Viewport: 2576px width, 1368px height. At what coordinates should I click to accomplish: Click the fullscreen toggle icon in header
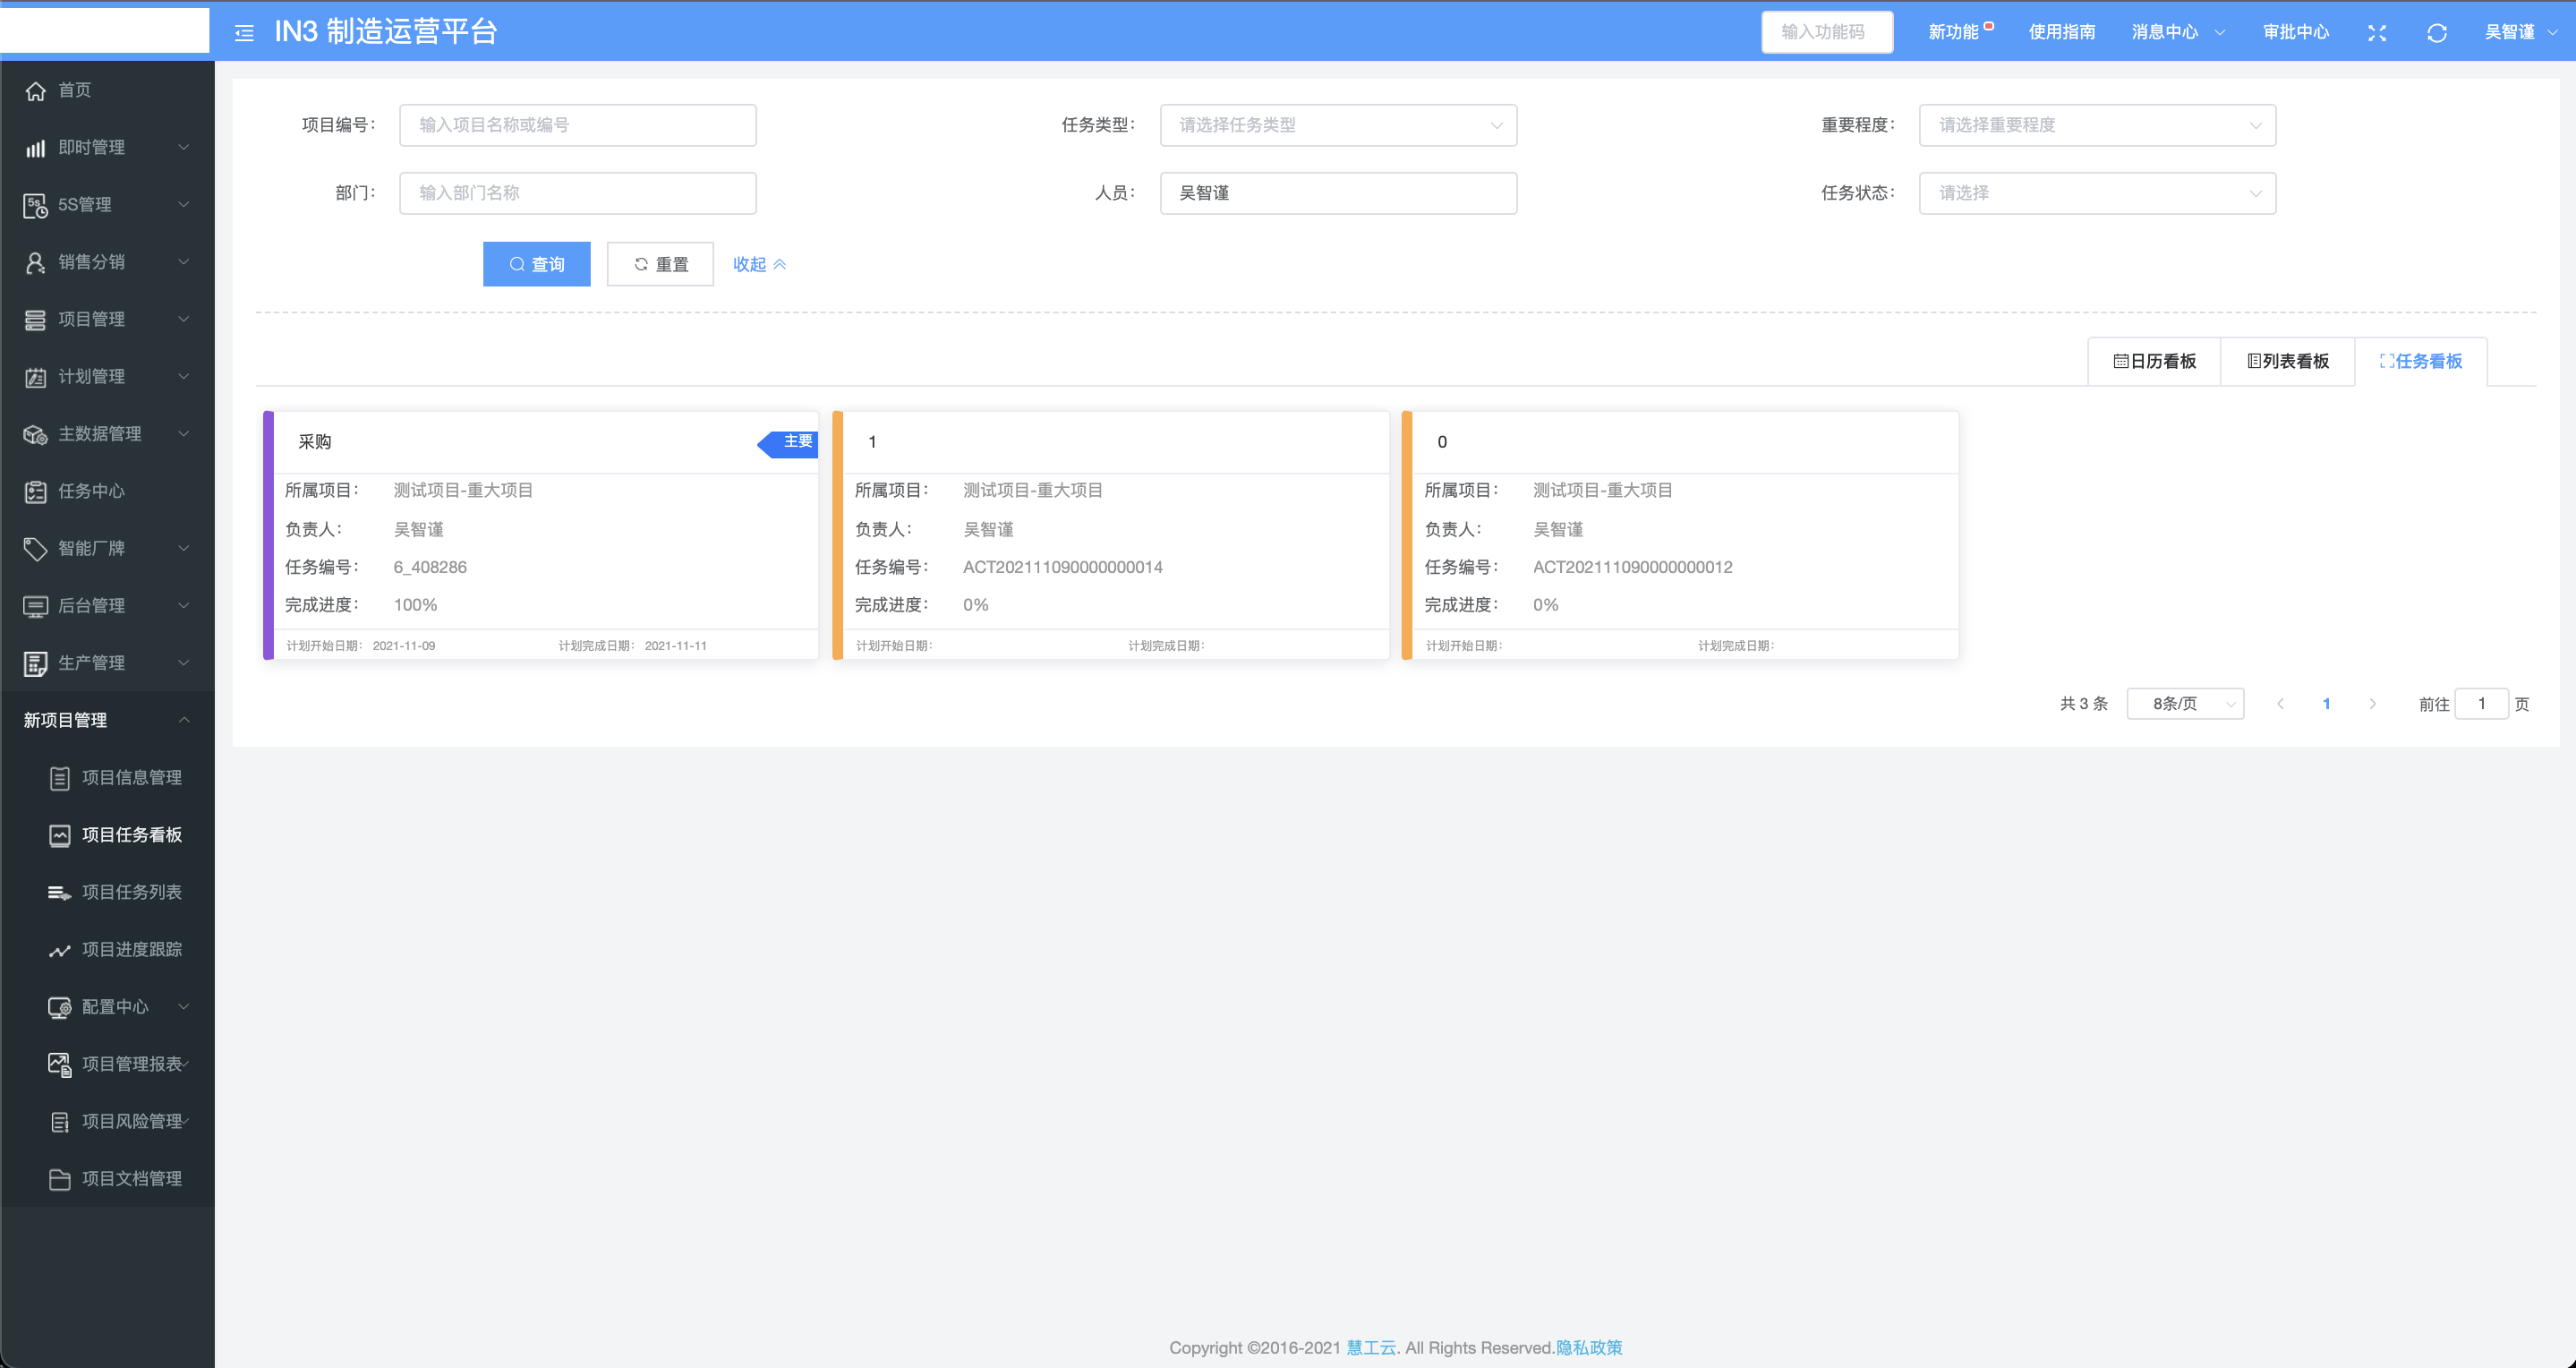click(x=2377, y=33)
